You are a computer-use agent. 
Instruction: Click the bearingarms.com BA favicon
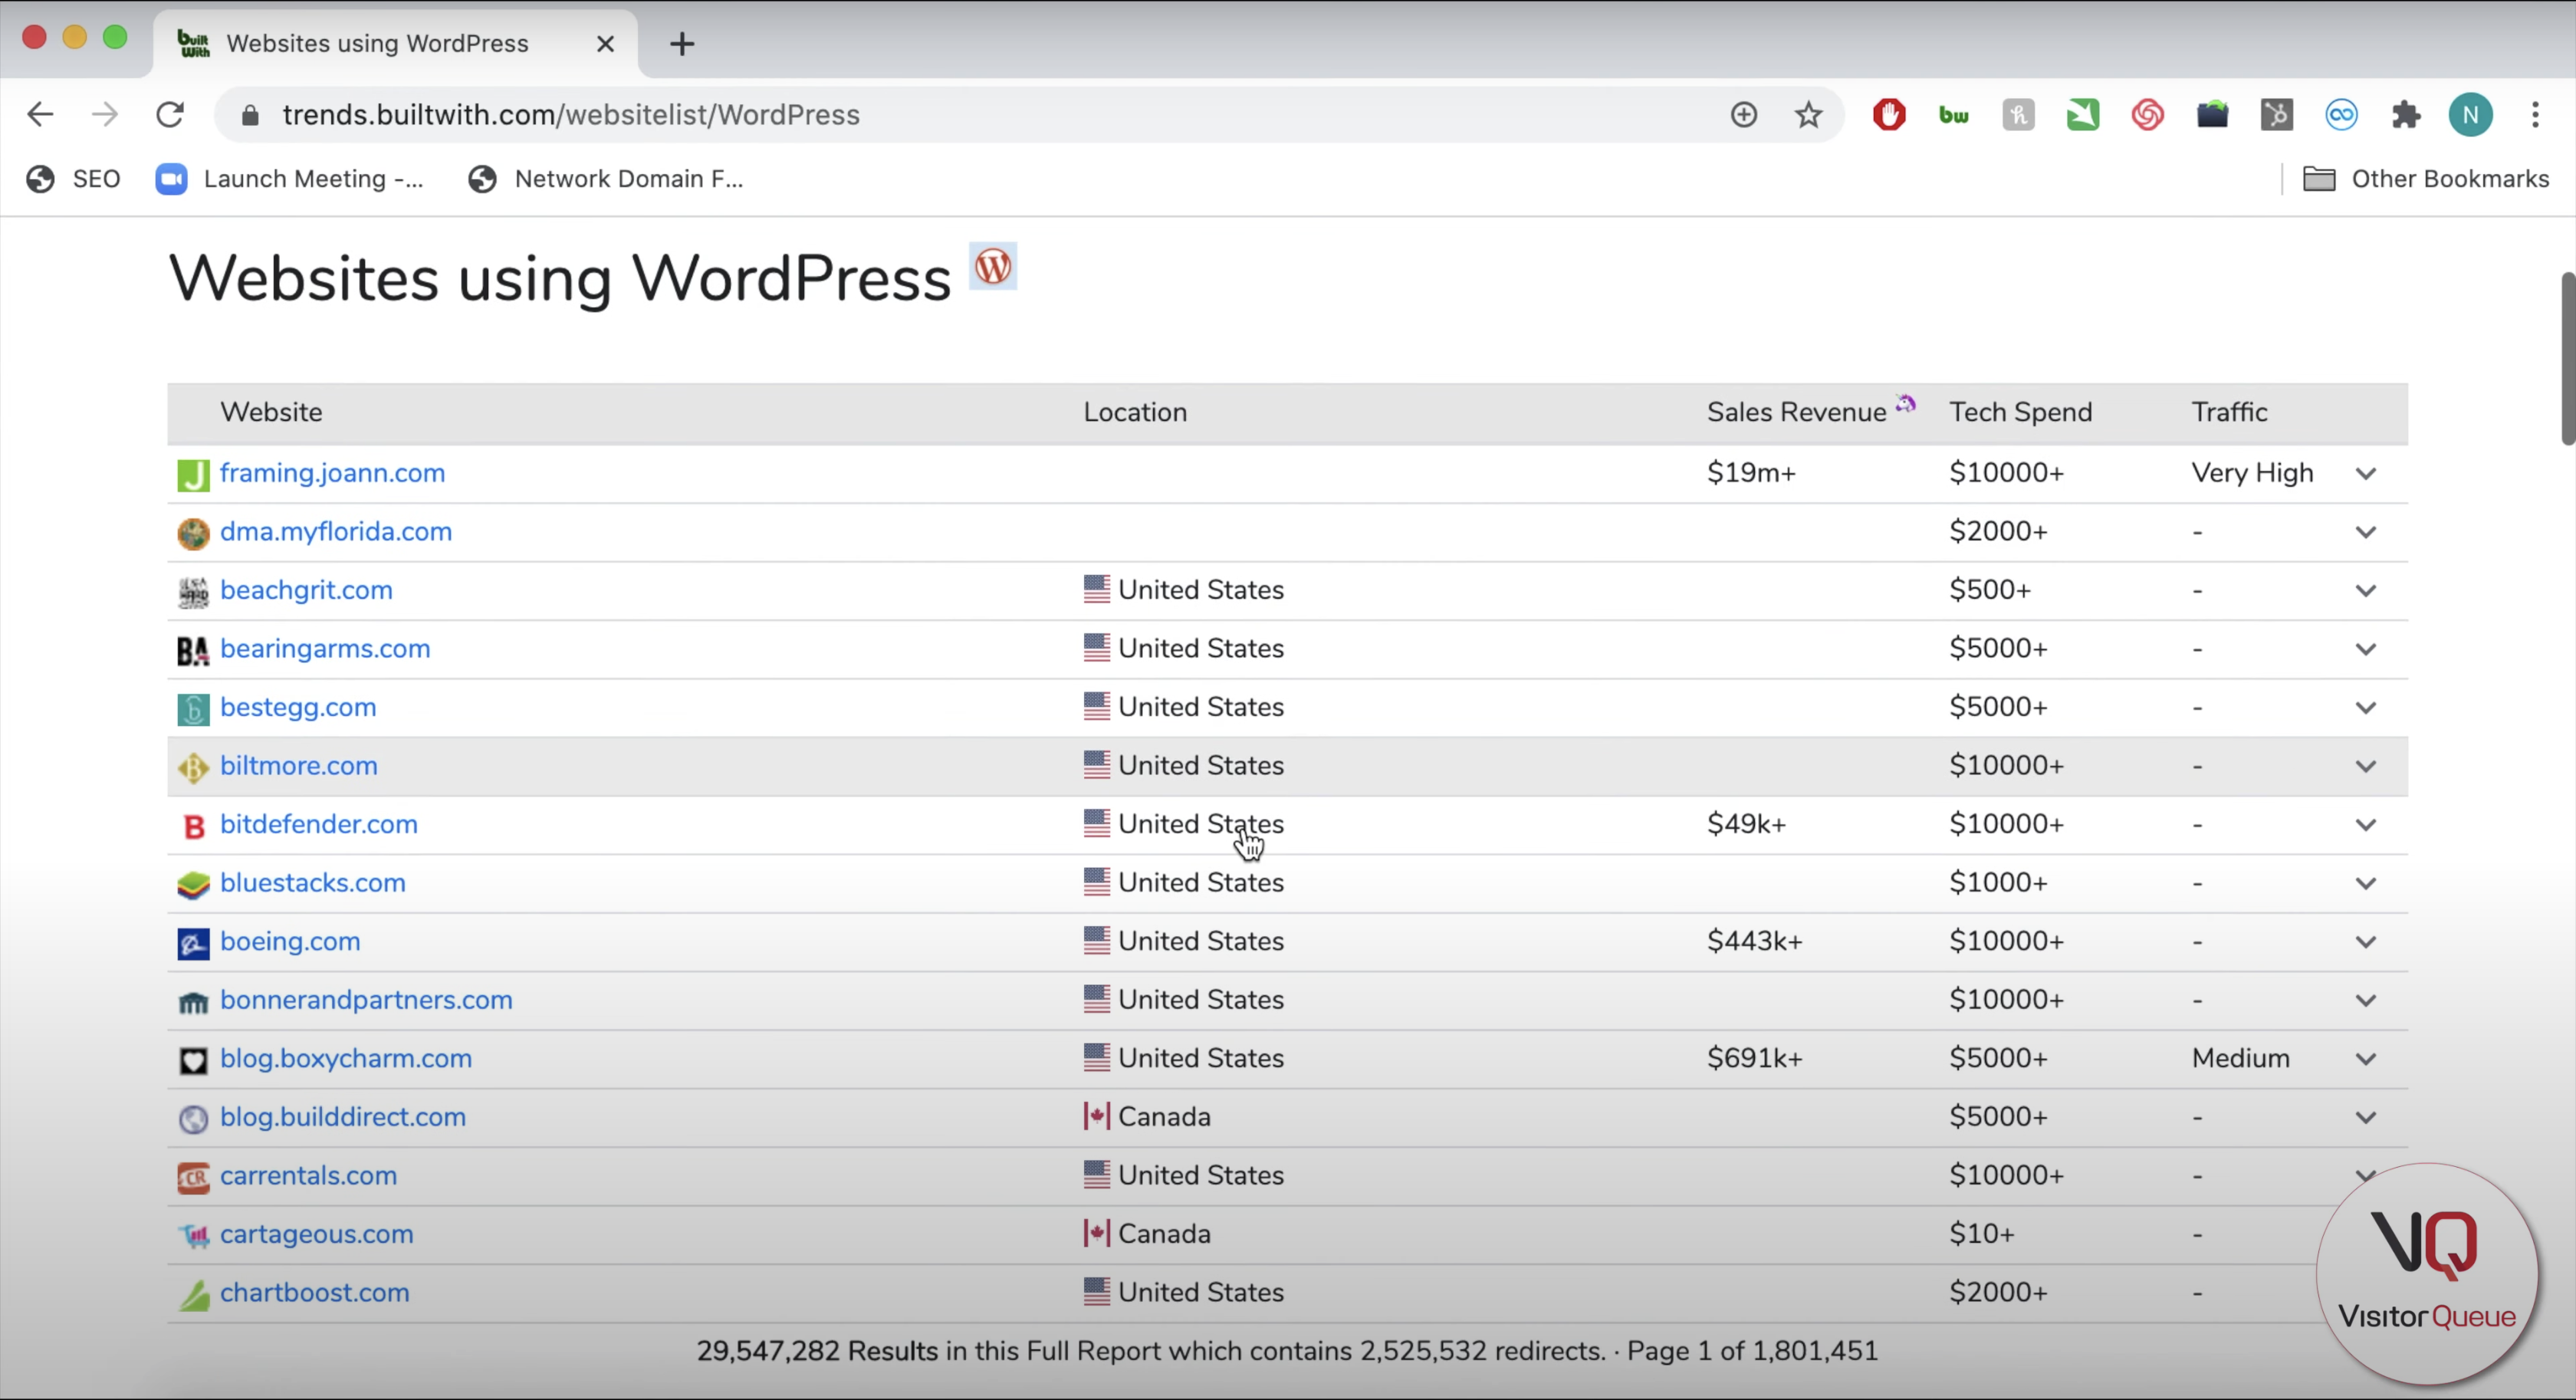click(x=193, y=651)
